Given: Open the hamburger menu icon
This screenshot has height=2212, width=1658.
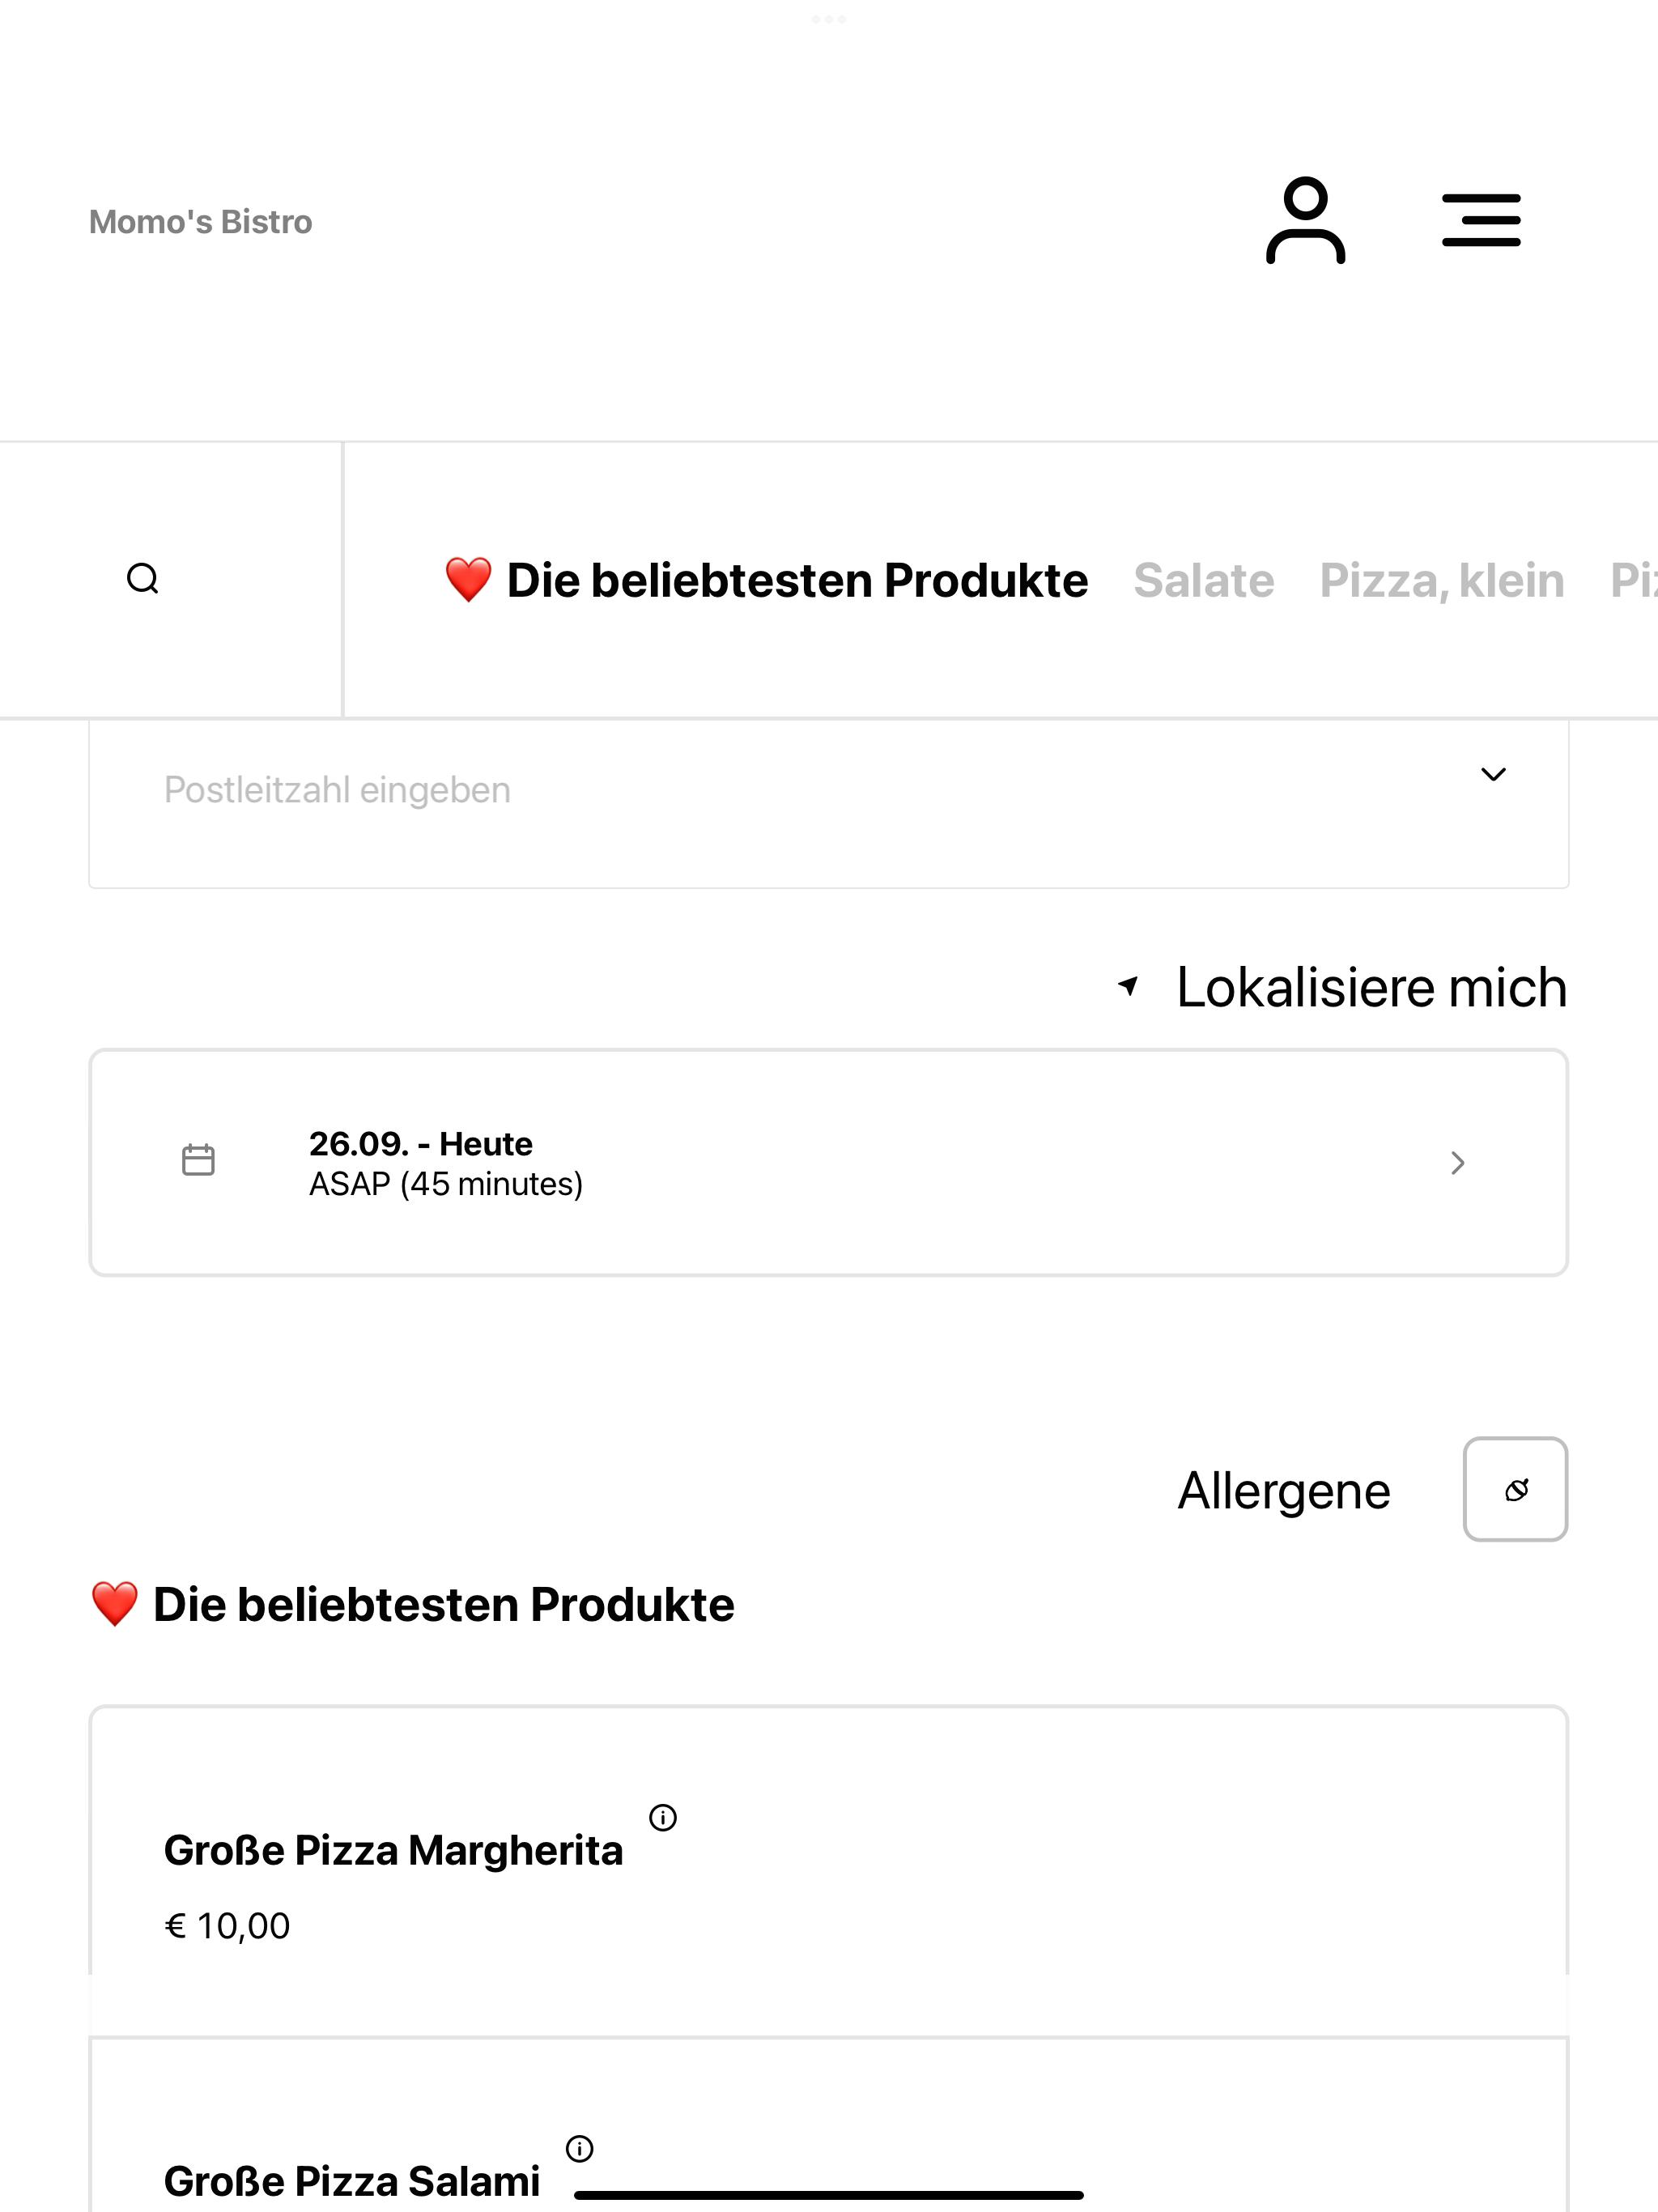Looking at the screenshot, I should (x=1481, y=220).
